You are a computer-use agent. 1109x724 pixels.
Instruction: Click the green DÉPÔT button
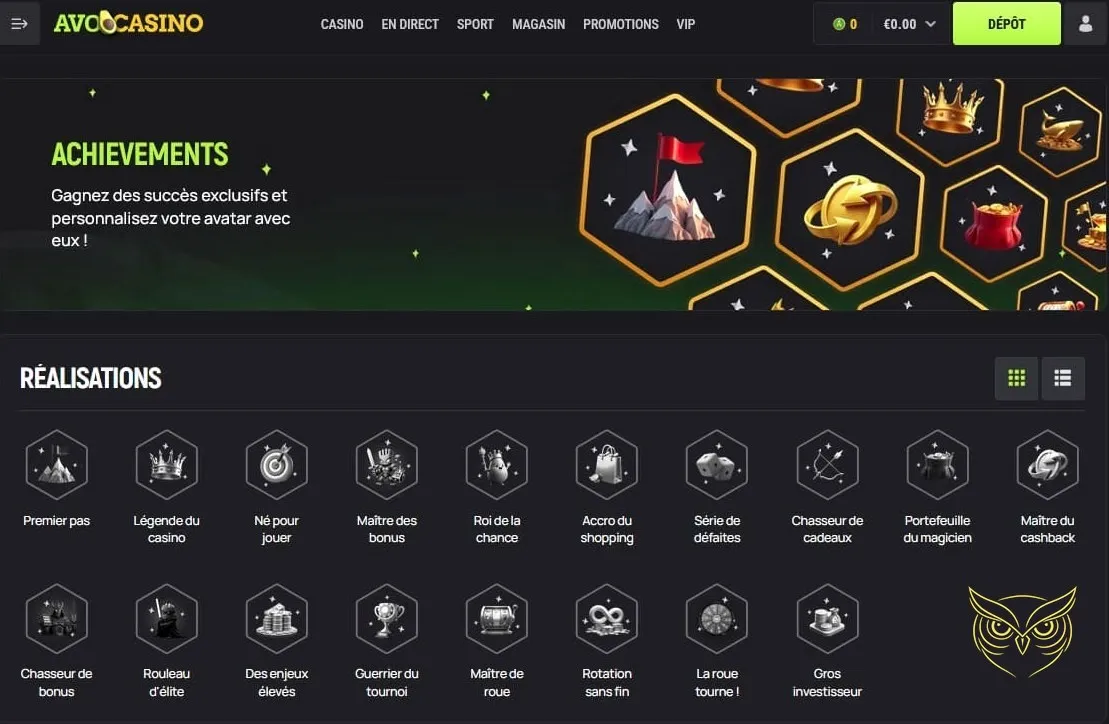pos(1006,23)
